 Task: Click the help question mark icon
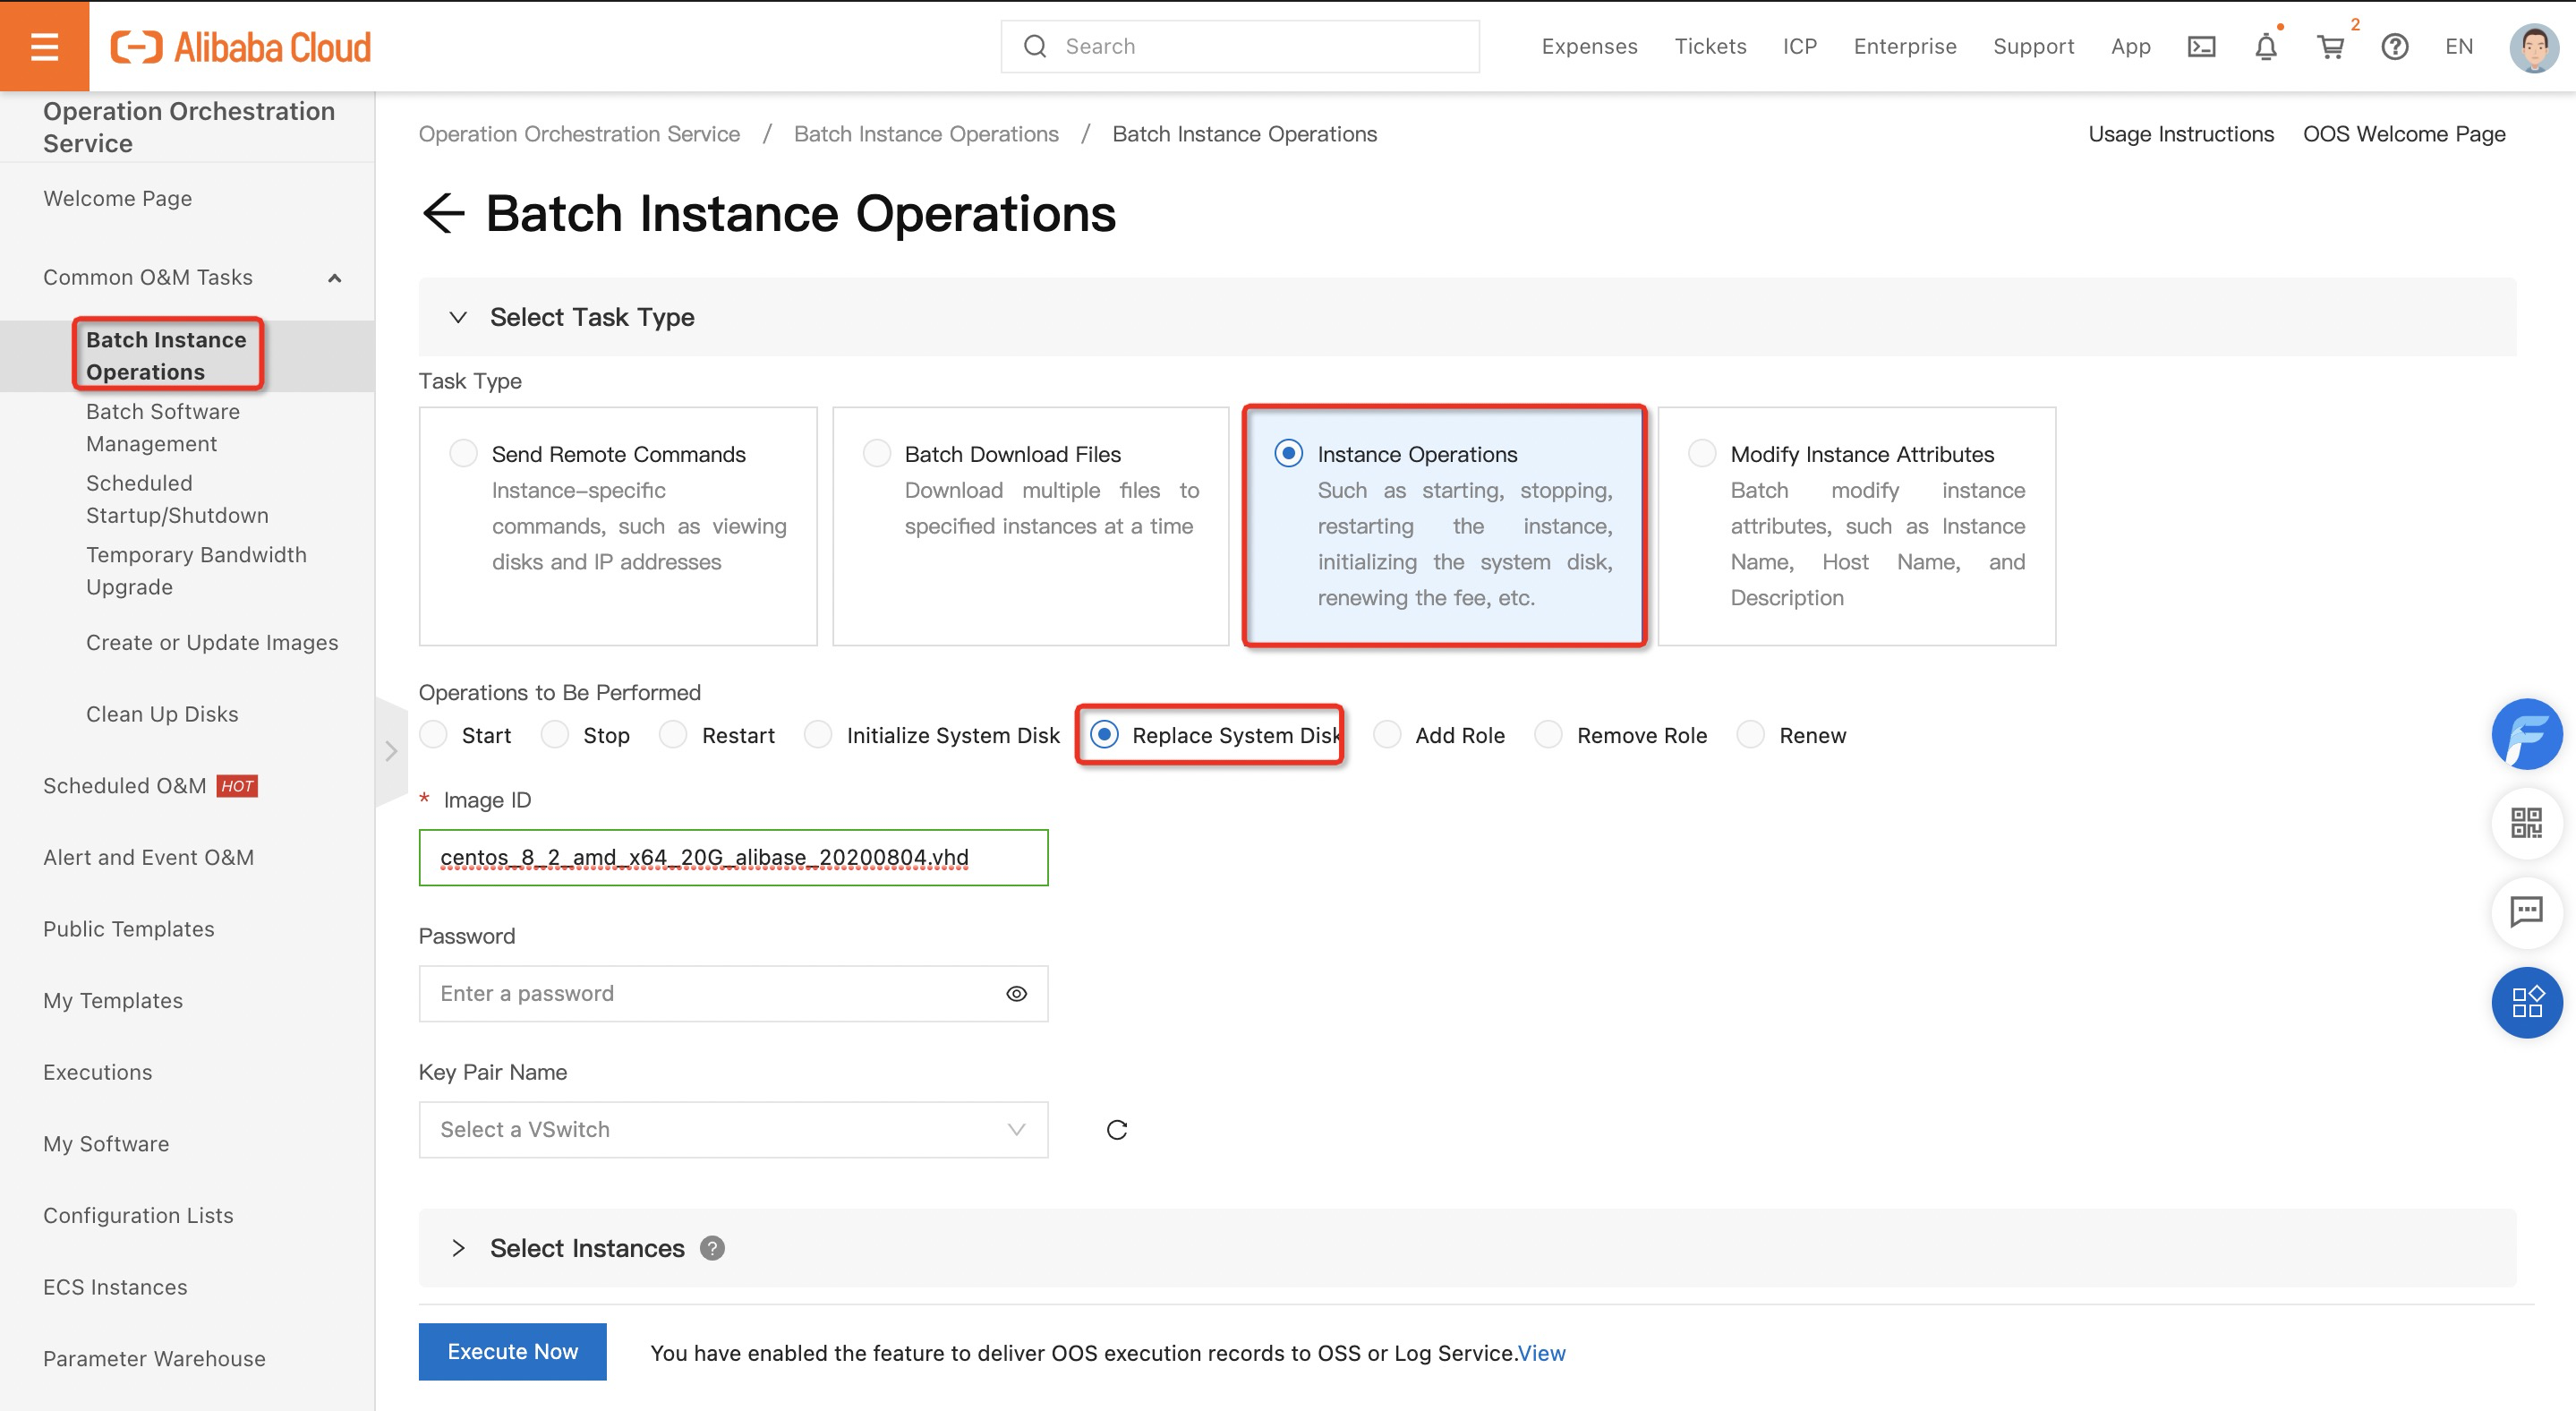click(x=2394, y=46)
